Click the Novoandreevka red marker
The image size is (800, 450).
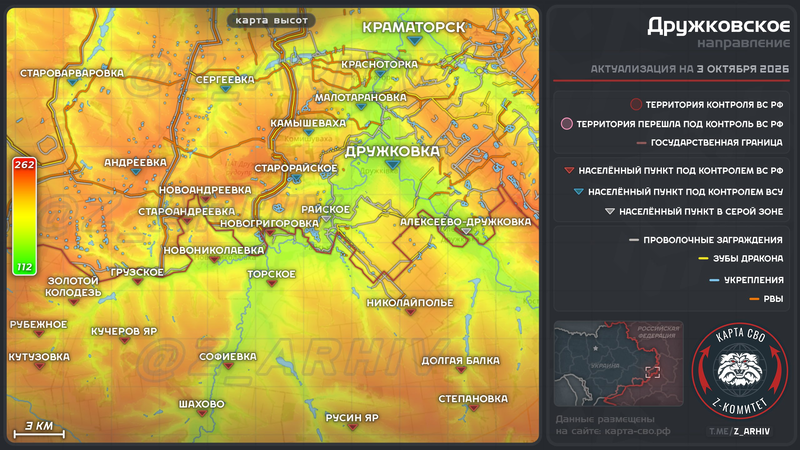(205, 199)
